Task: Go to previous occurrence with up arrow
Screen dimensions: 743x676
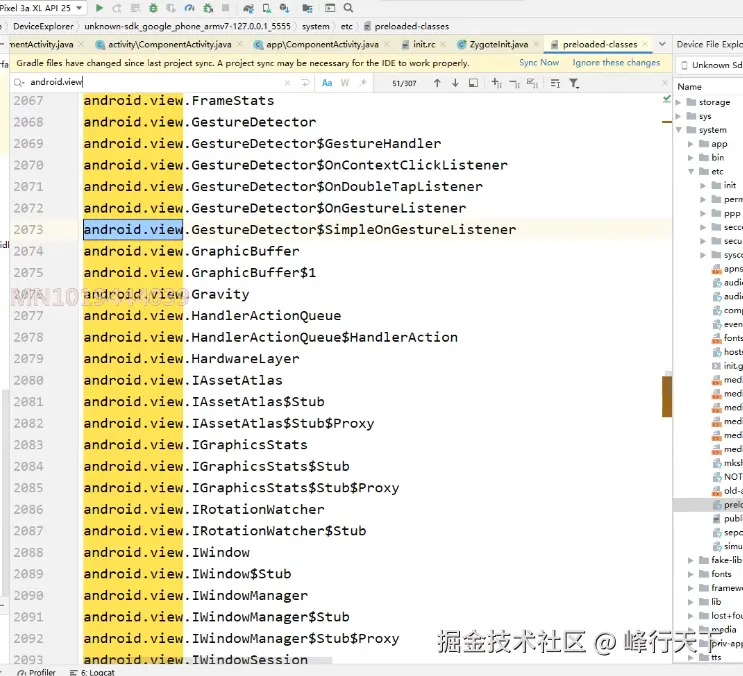Action: point(437,83)
